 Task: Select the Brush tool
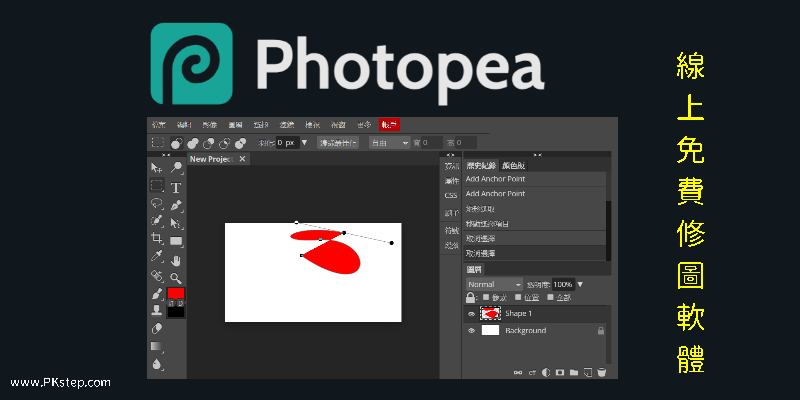157,294
